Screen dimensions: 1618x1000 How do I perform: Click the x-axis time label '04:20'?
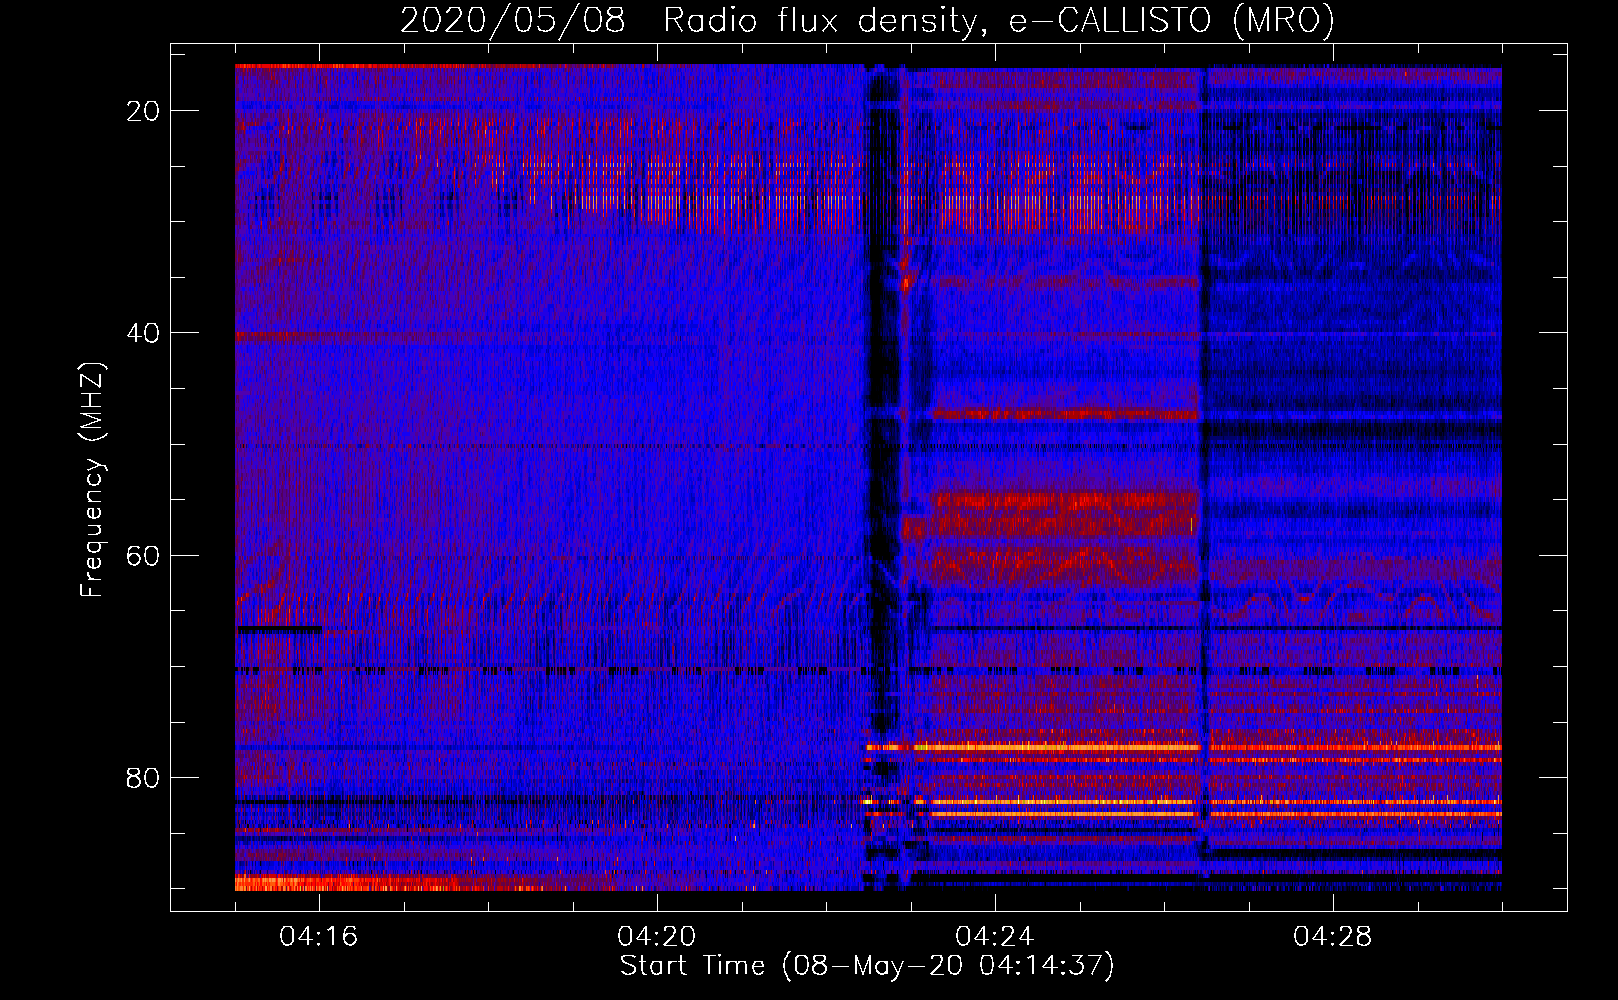[x=657, y=936]
